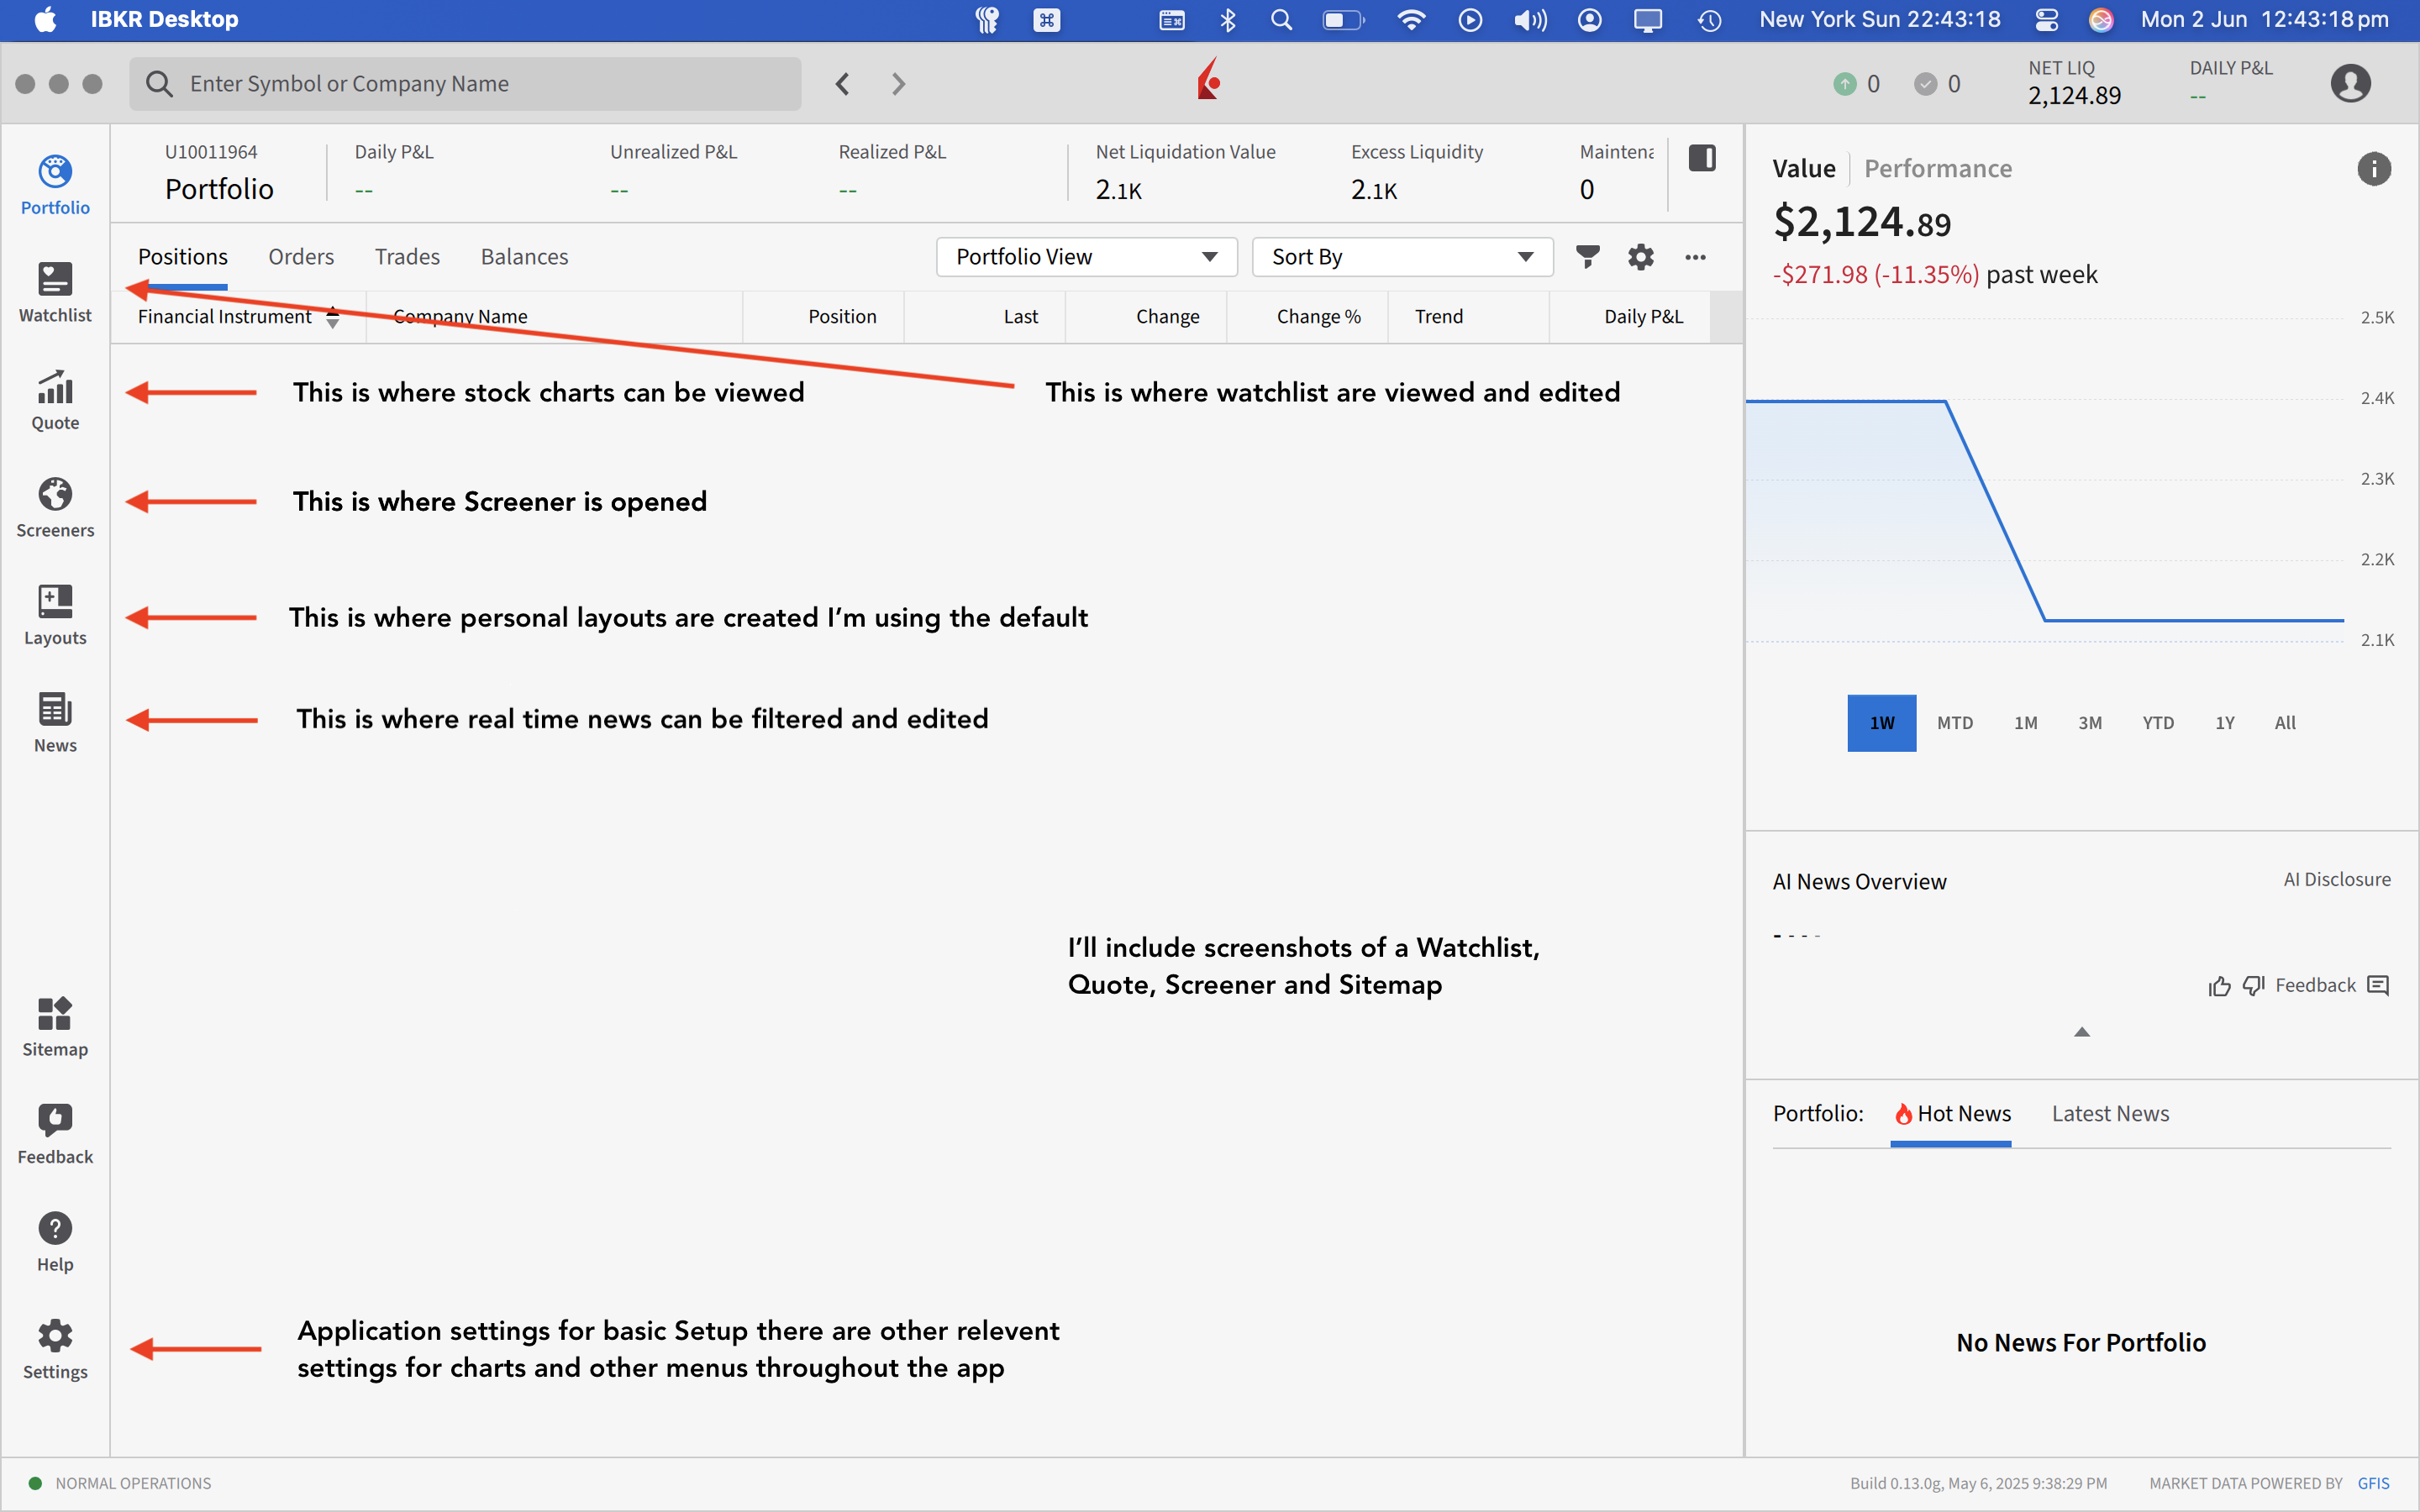Open the Portfolio sidebar icon
Viewport: 2420px width, 1512px height.
55,186
